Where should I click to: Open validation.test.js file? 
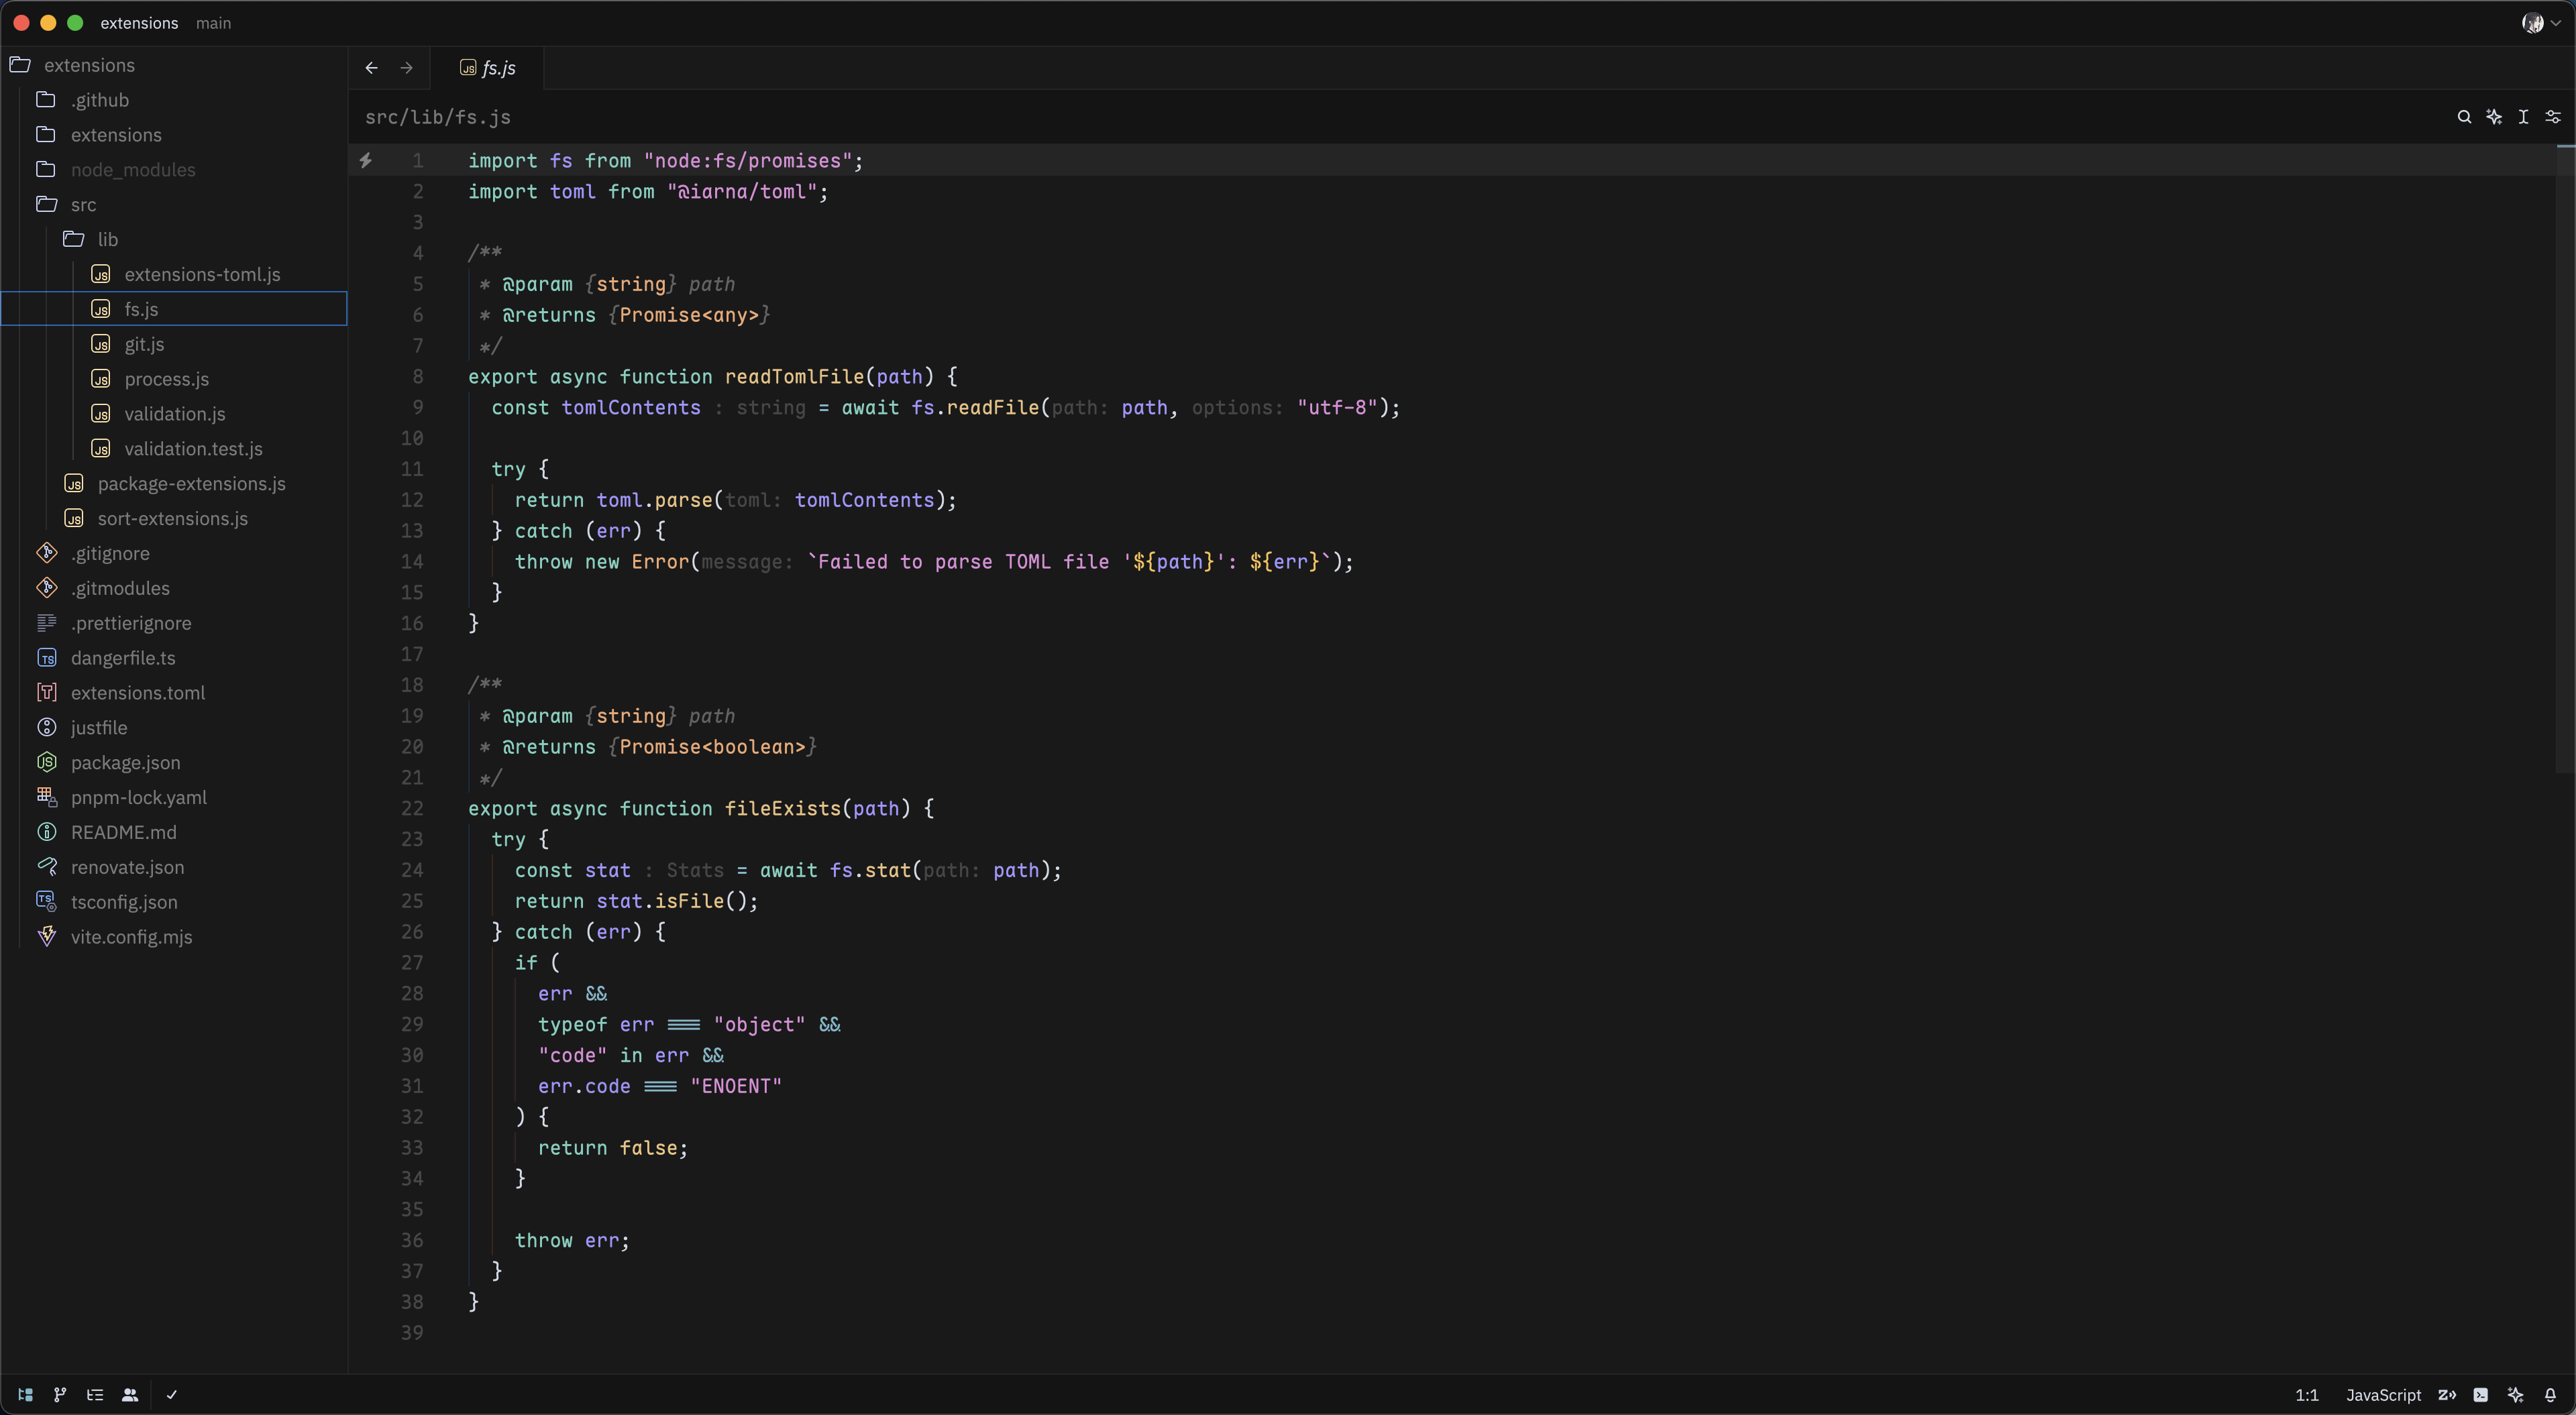pos(174,449)
